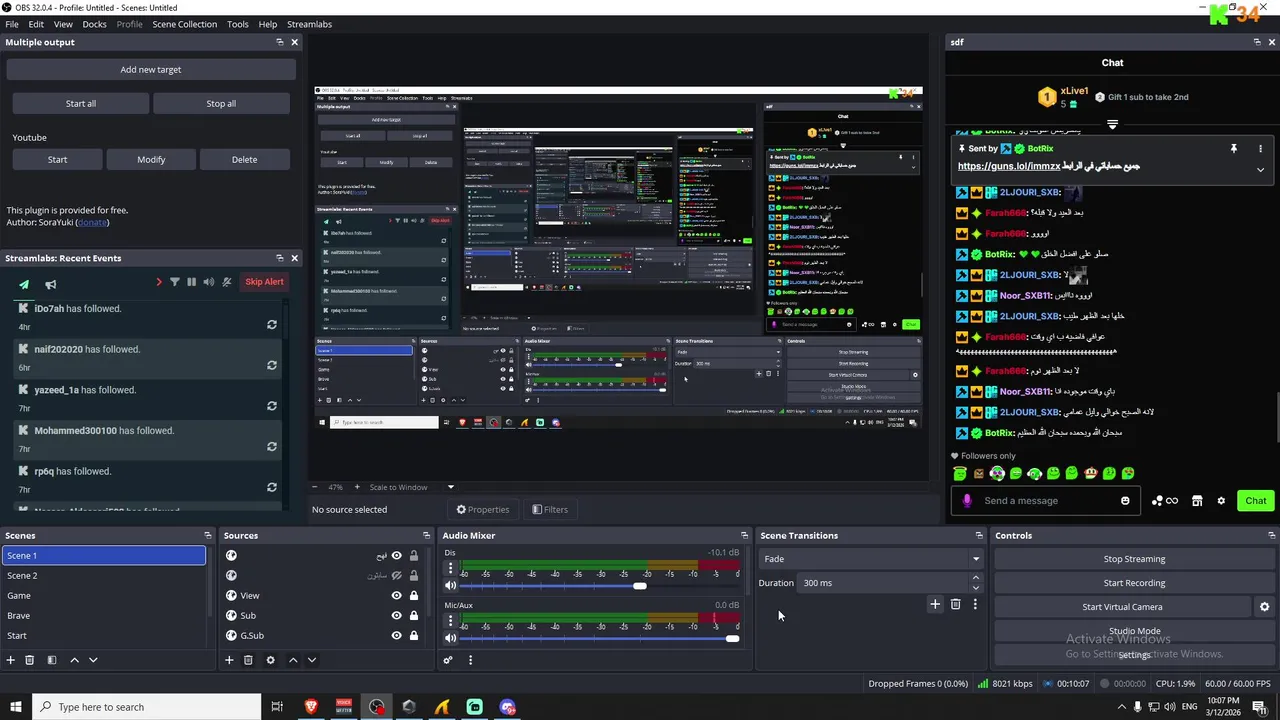Click the Streamlabs alert volume speaker icon

(x=209, y=282)
